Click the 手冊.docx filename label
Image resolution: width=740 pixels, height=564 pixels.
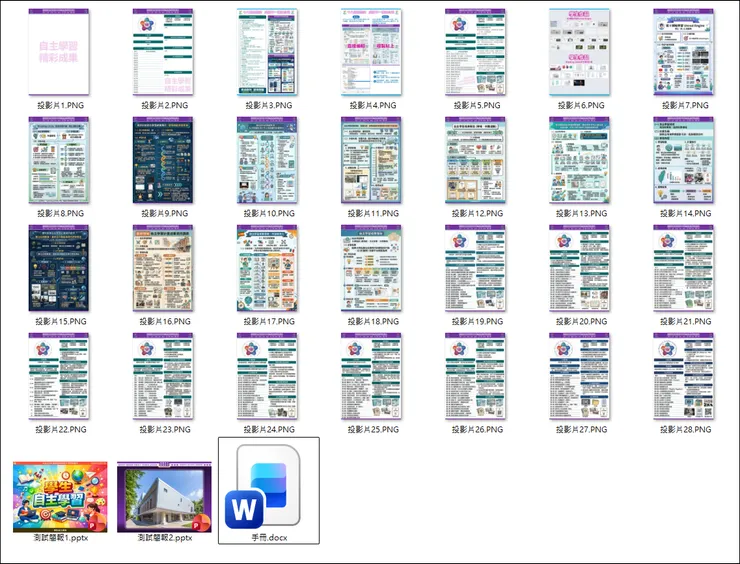[269, 538]
